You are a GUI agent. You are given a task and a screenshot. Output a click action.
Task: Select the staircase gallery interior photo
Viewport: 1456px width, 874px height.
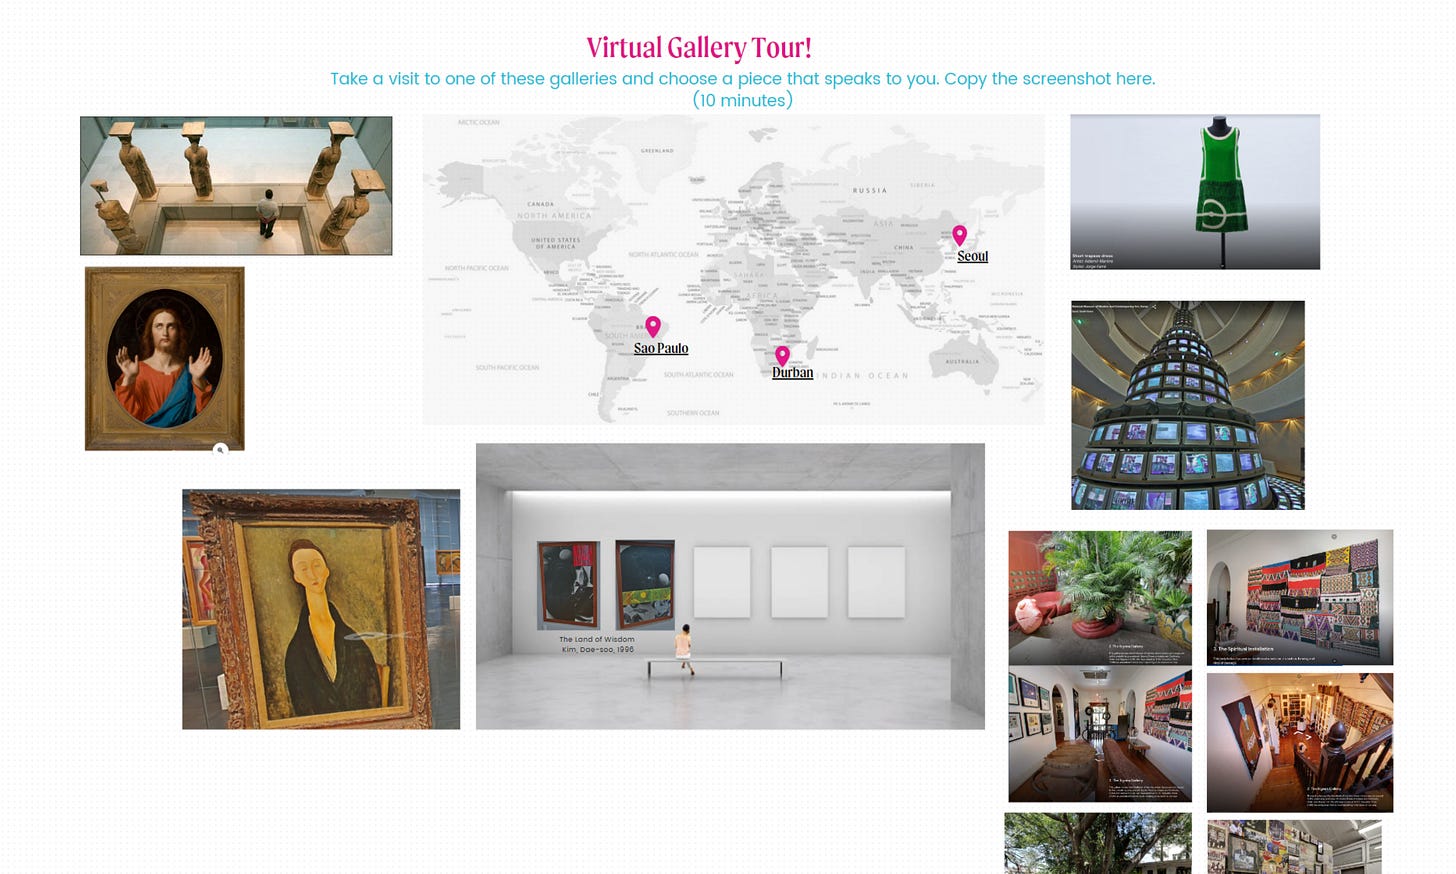point(1300,742)
